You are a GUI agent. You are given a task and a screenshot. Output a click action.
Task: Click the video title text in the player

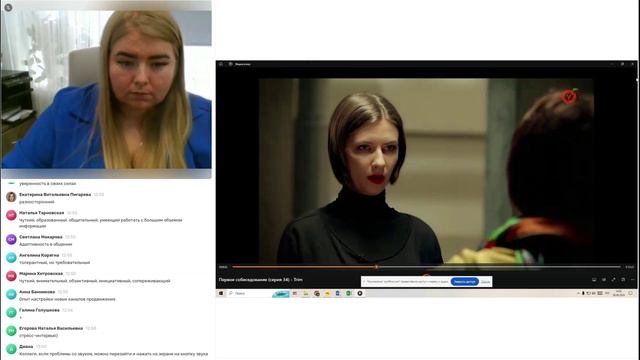coord(260,280)
